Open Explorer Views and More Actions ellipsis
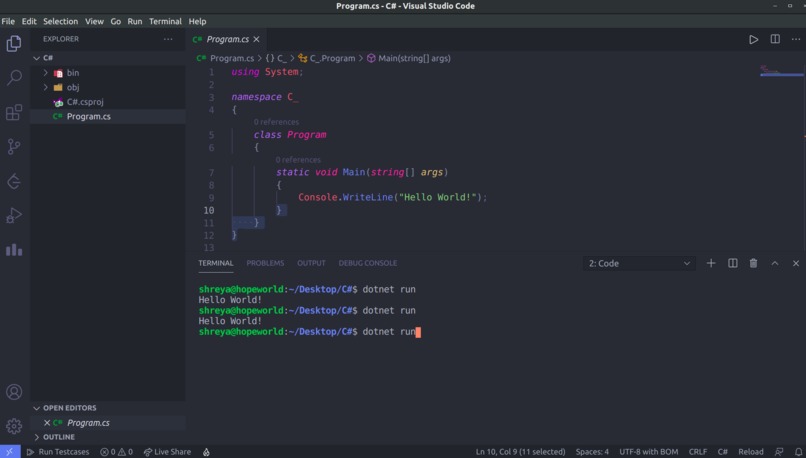This screenshot has height=458, width=806. (x=168, y=39)
